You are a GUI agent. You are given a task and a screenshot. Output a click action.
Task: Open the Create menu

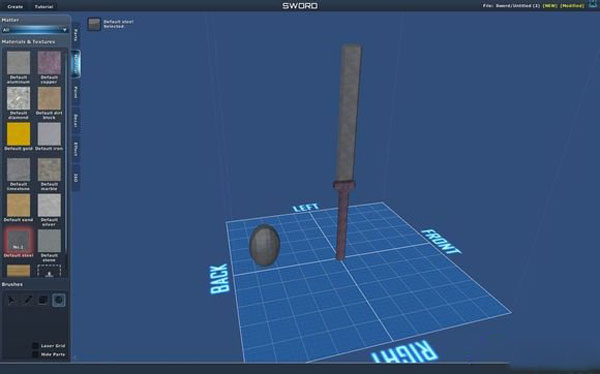tap(15, 6)
